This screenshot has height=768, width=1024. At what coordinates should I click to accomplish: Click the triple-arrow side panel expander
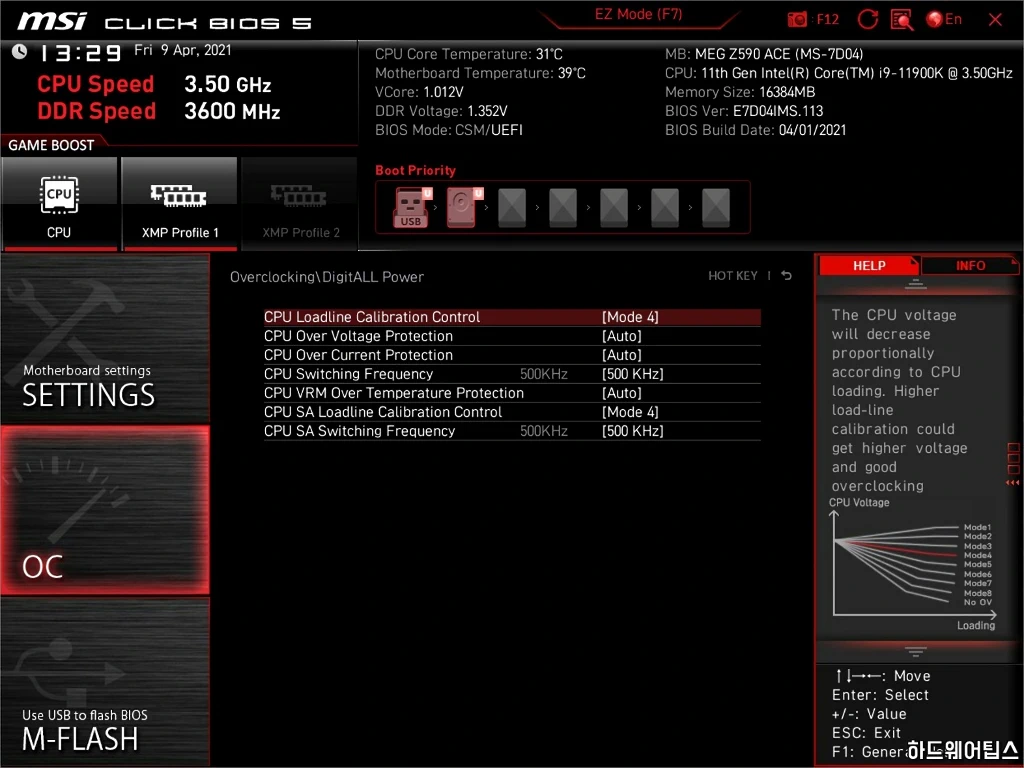pos(1013,483)
